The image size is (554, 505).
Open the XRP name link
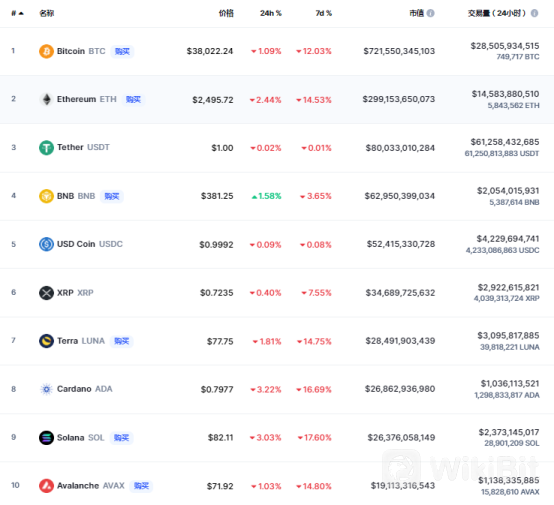click(75, 293)
